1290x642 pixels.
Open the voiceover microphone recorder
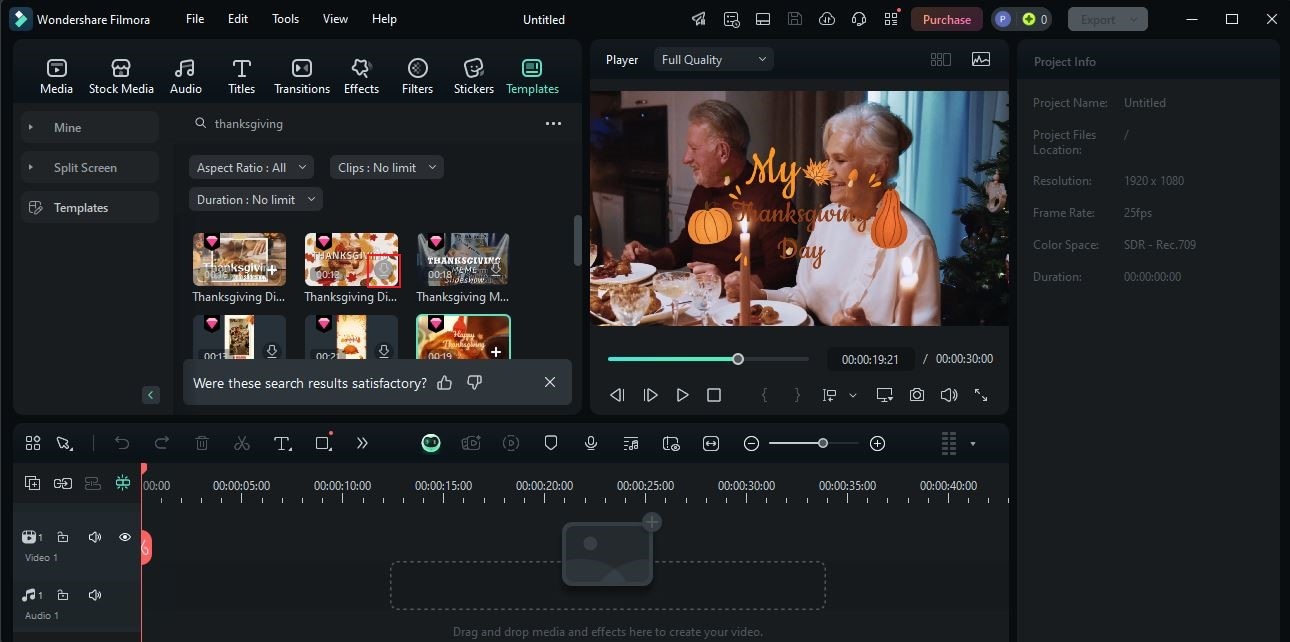pos(591,443)
